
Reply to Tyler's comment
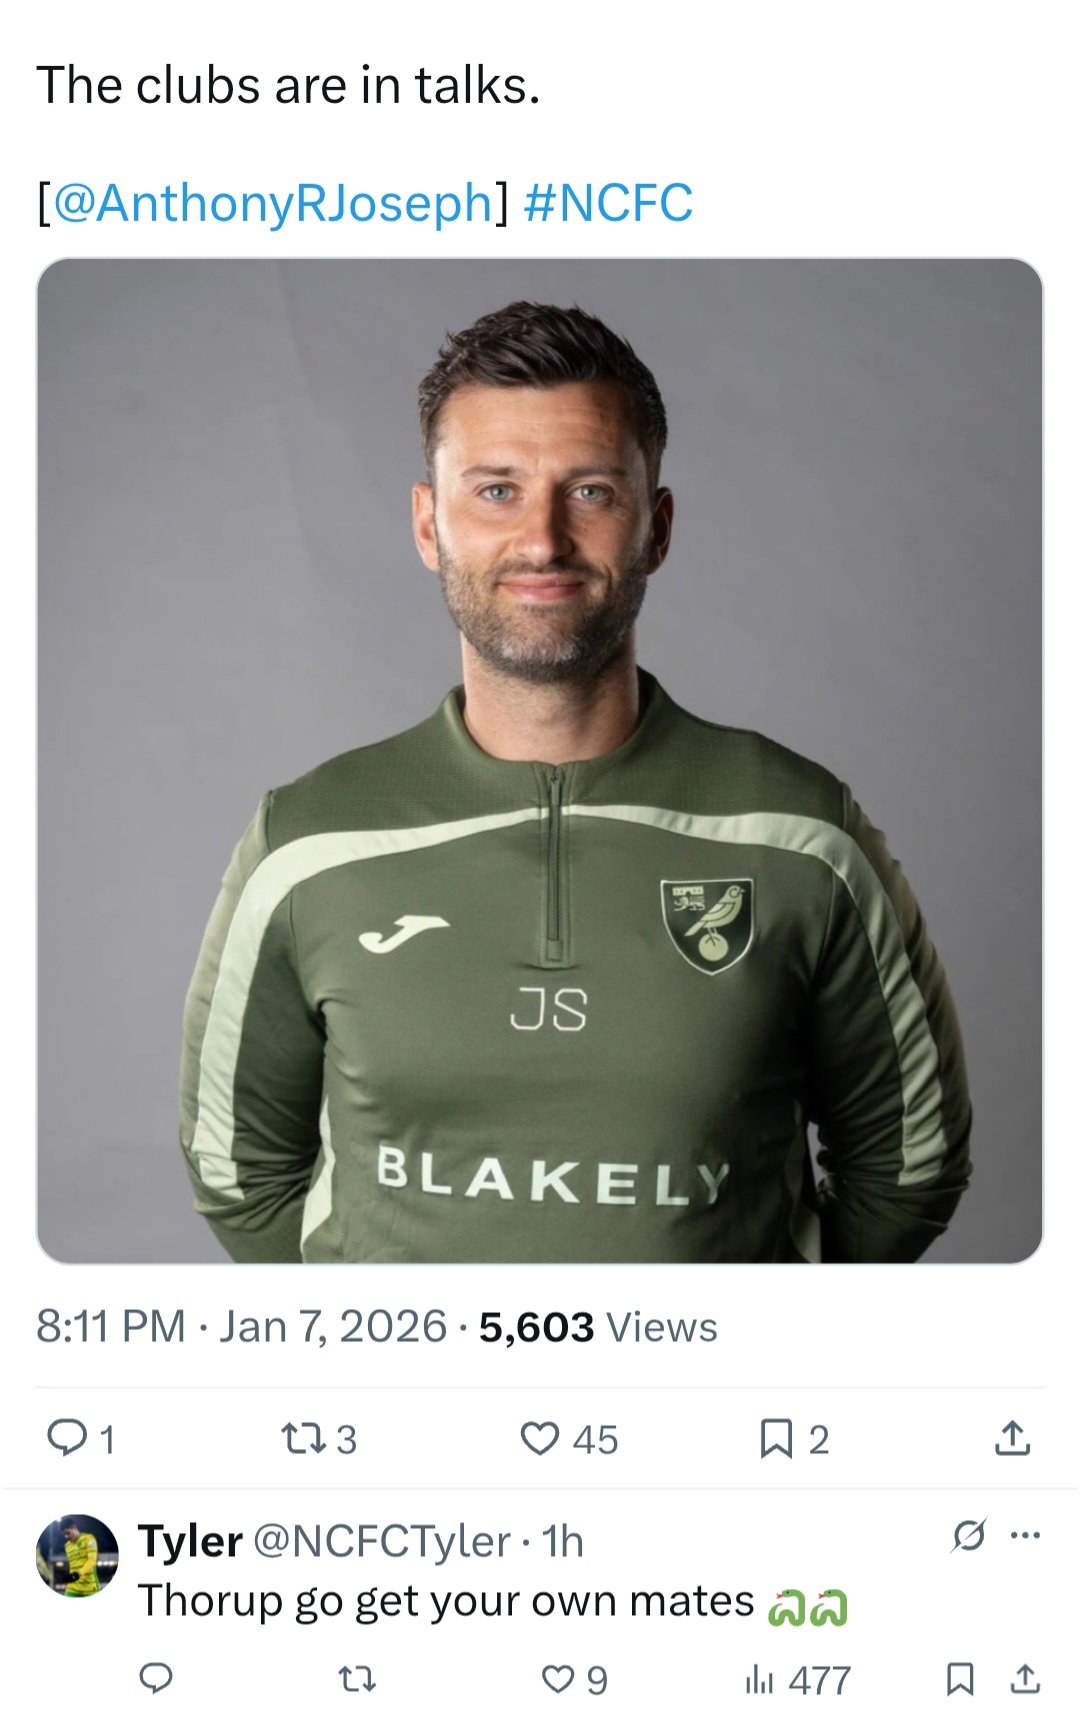(155, 1679)
